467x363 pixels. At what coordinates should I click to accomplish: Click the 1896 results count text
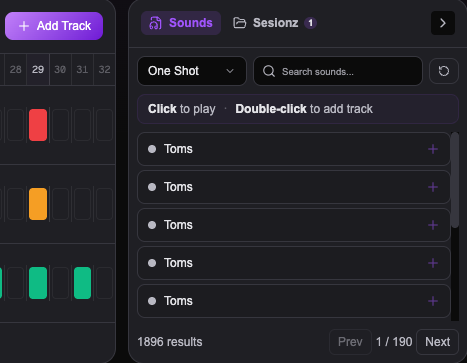170,342
